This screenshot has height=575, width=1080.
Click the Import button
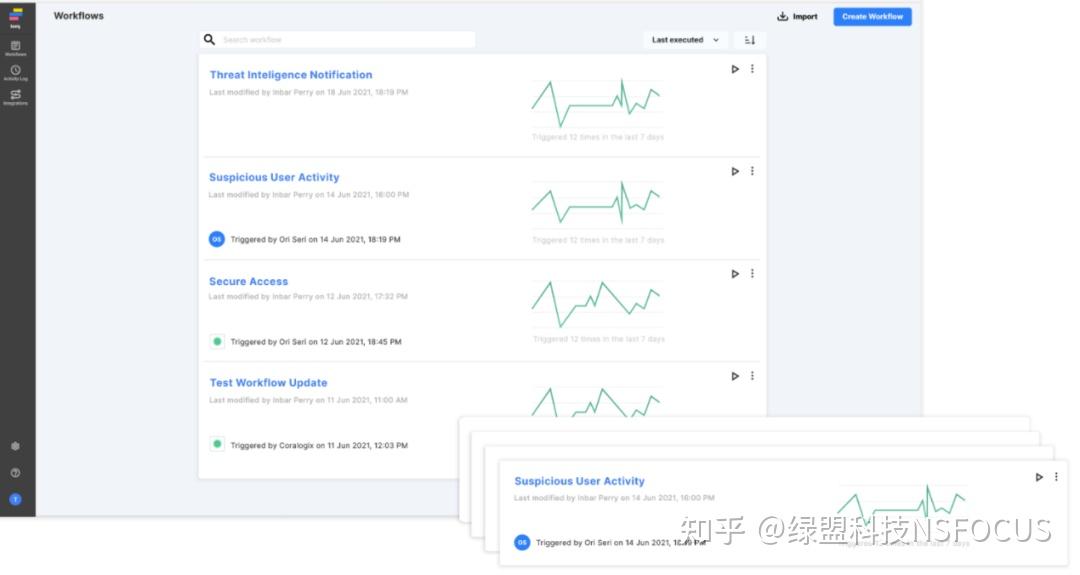point(797,17)
